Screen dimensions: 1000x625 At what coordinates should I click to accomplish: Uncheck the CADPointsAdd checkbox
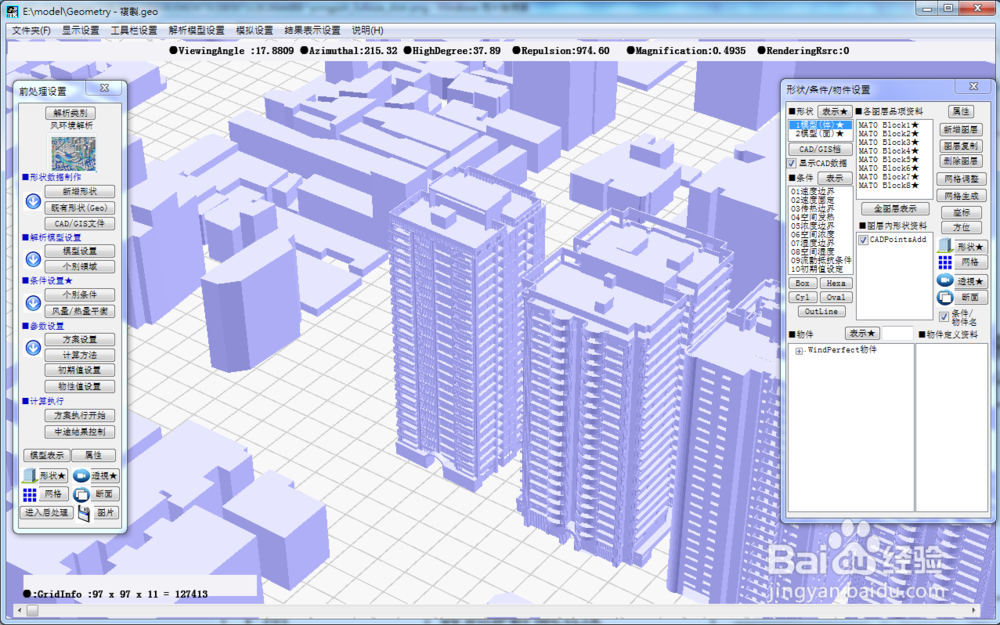(864, 240)
